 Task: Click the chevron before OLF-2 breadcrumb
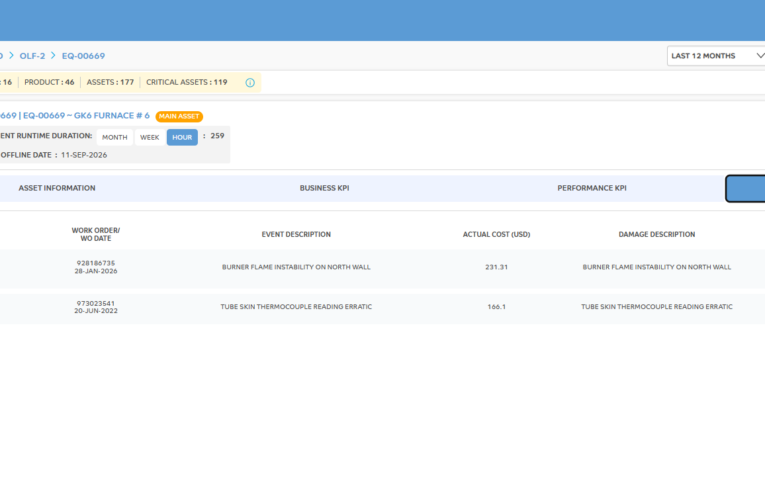pyautogui.click(x=11, y=56)
